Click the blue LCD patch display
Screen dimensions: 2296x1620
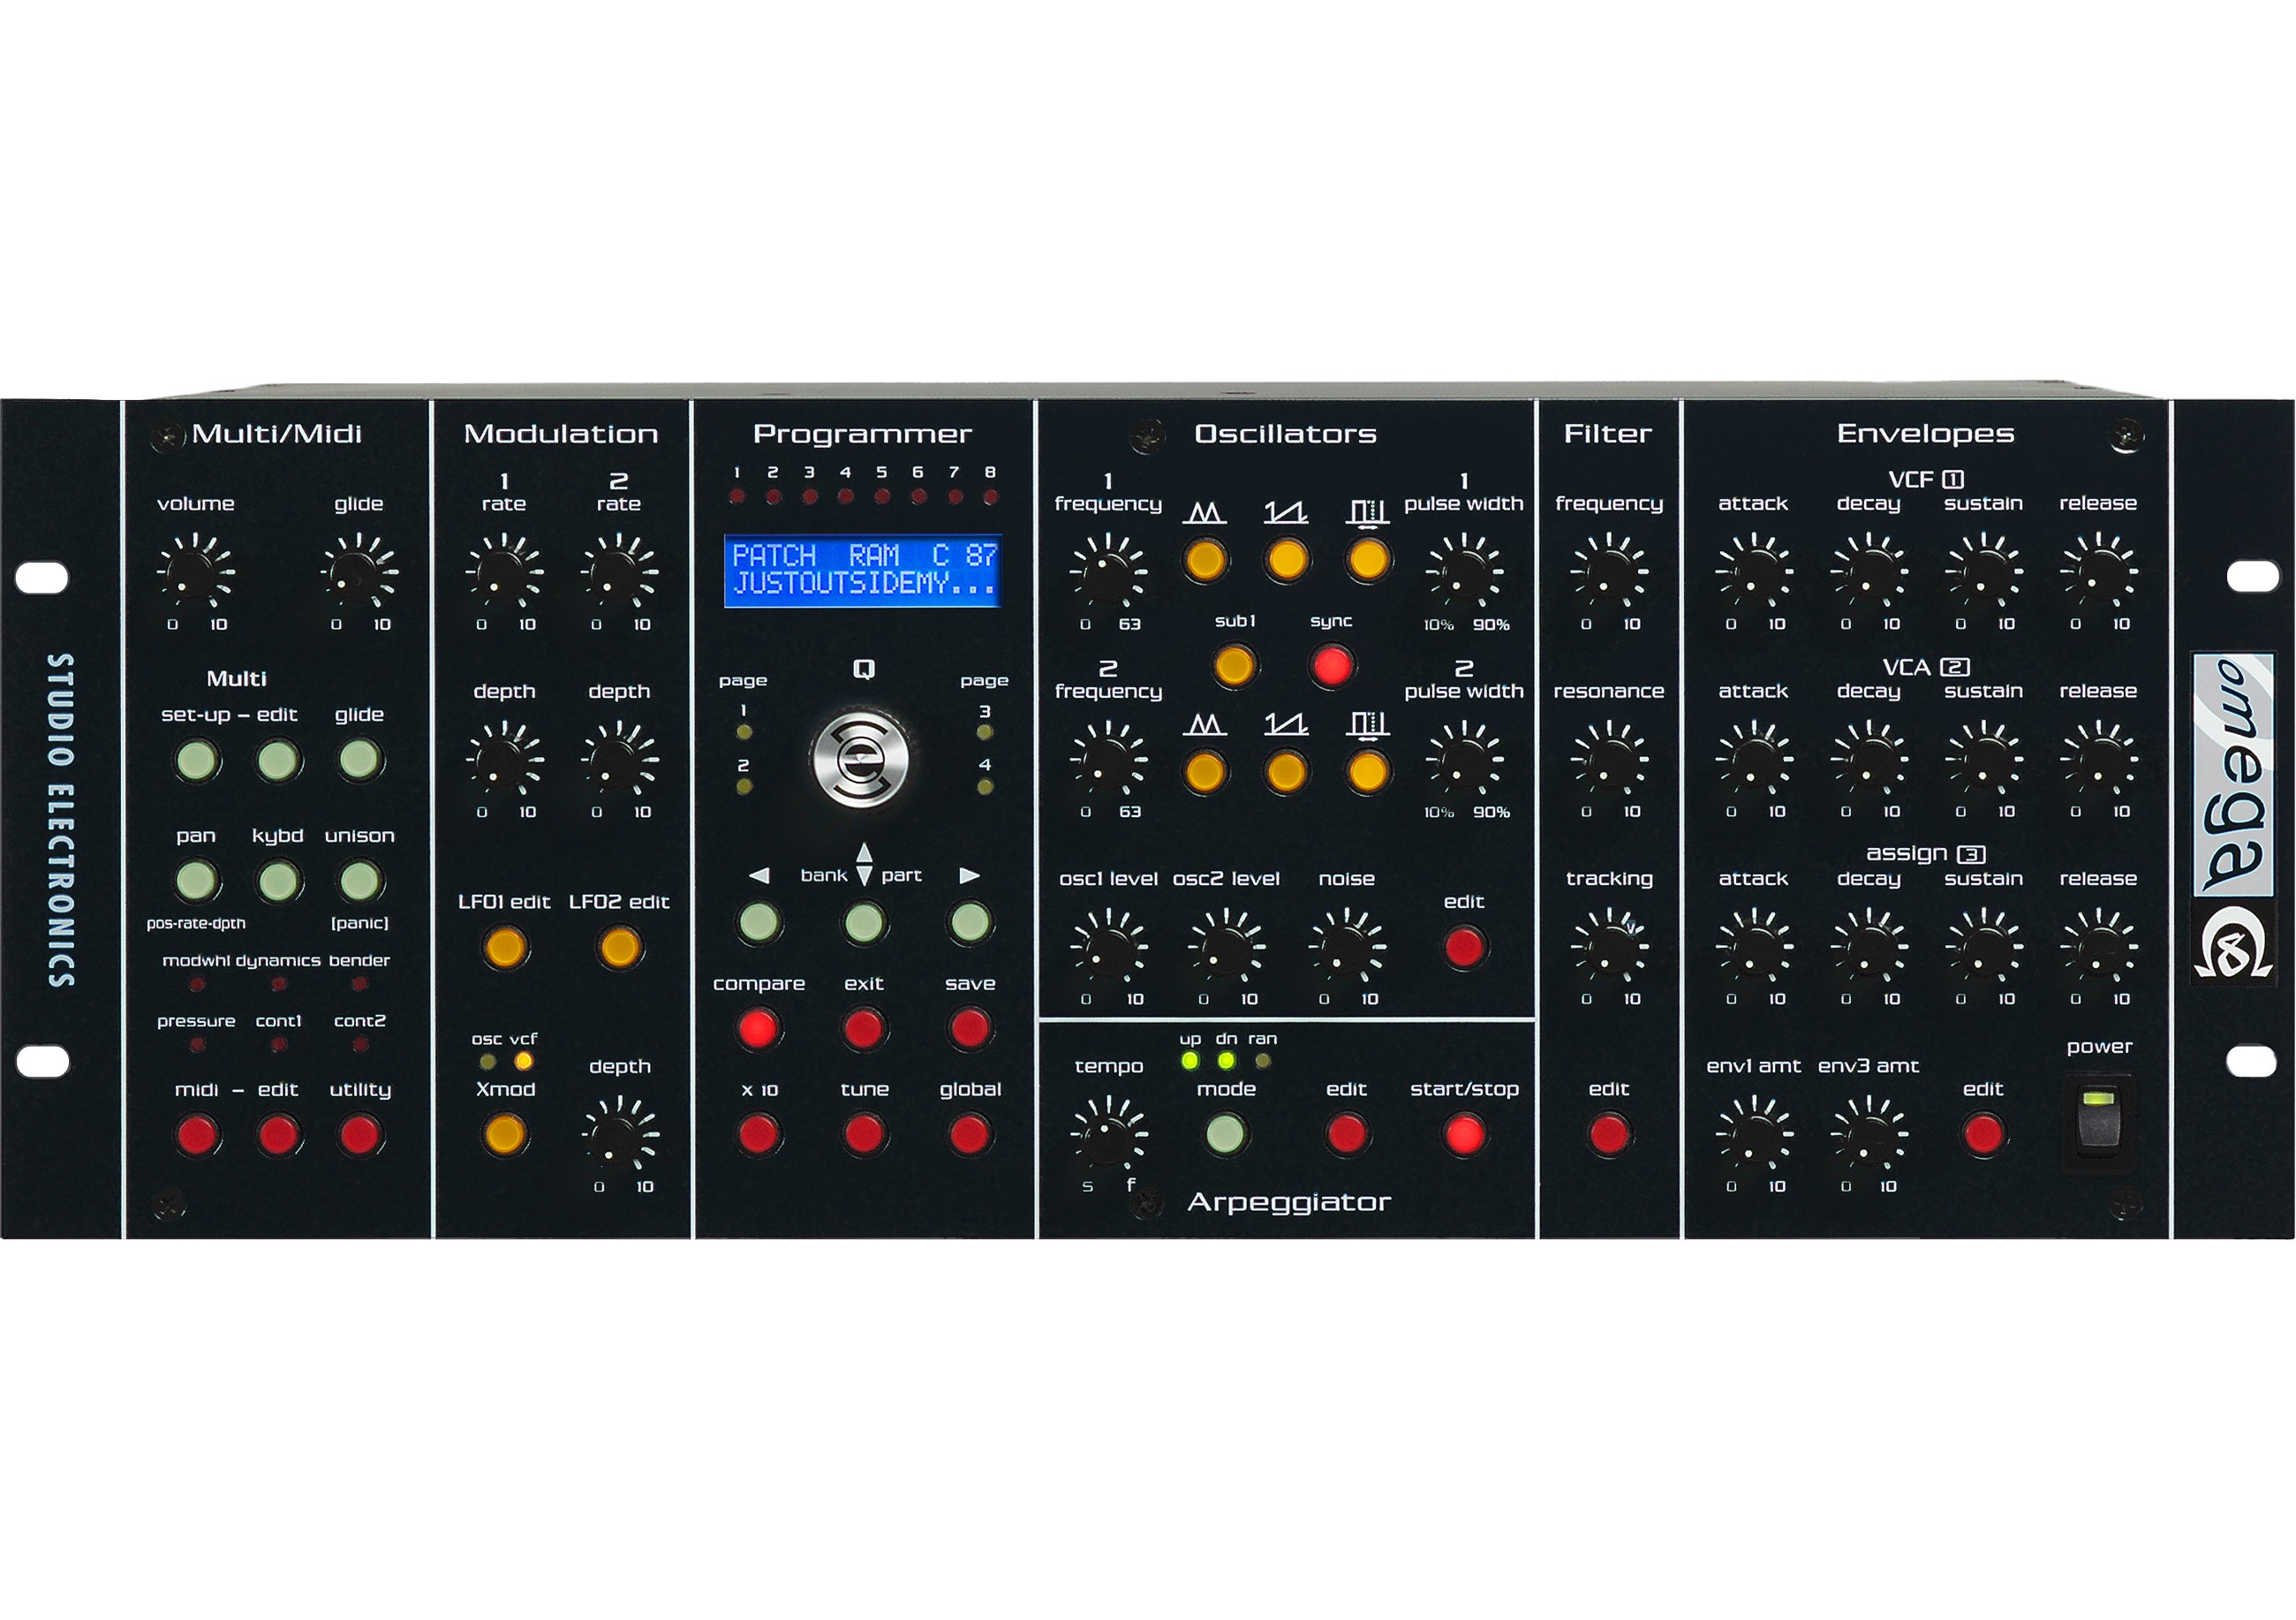[863, 570]
